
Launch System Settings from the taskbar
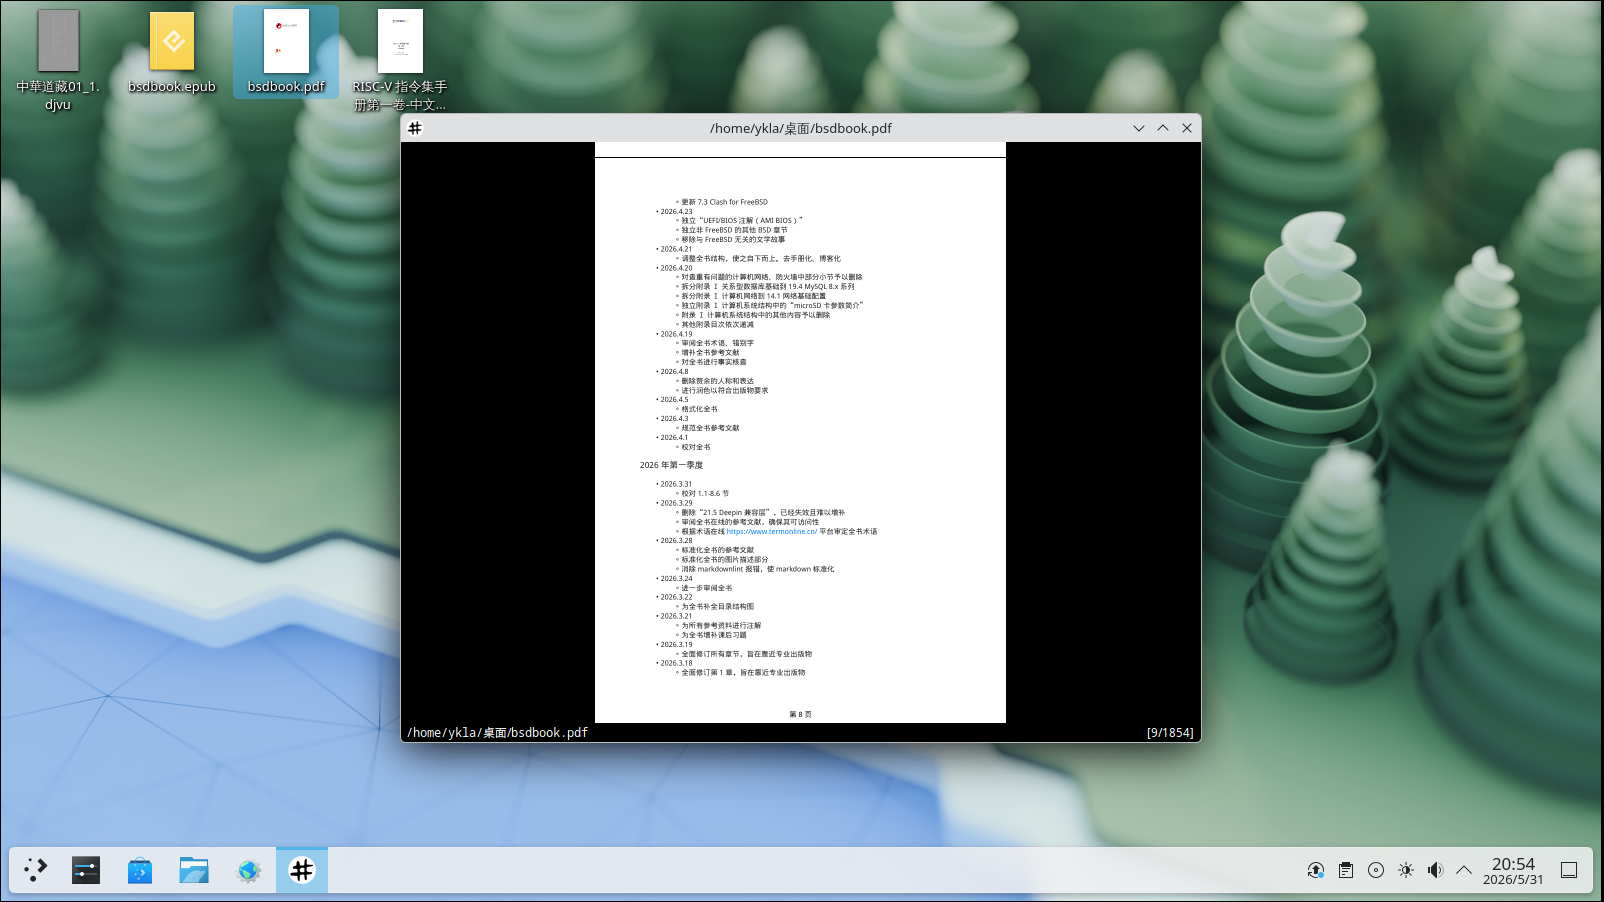[x=86, y=870]
